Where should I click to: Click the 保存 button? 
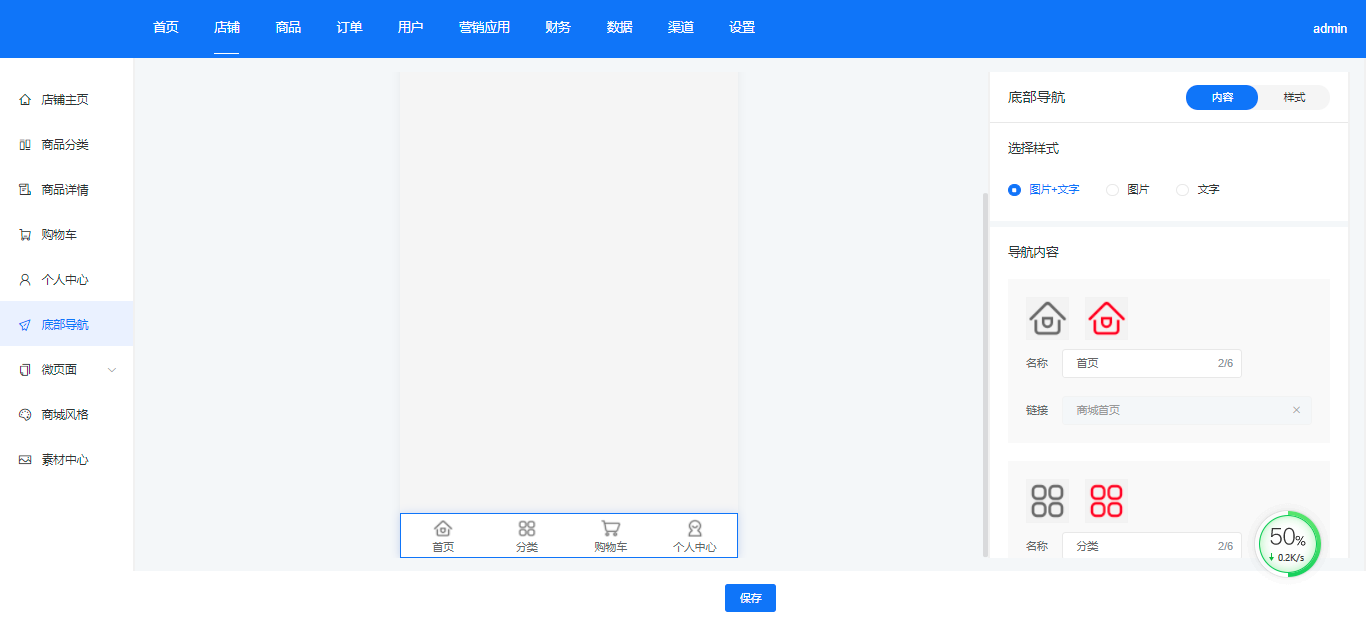click(750, 598)
